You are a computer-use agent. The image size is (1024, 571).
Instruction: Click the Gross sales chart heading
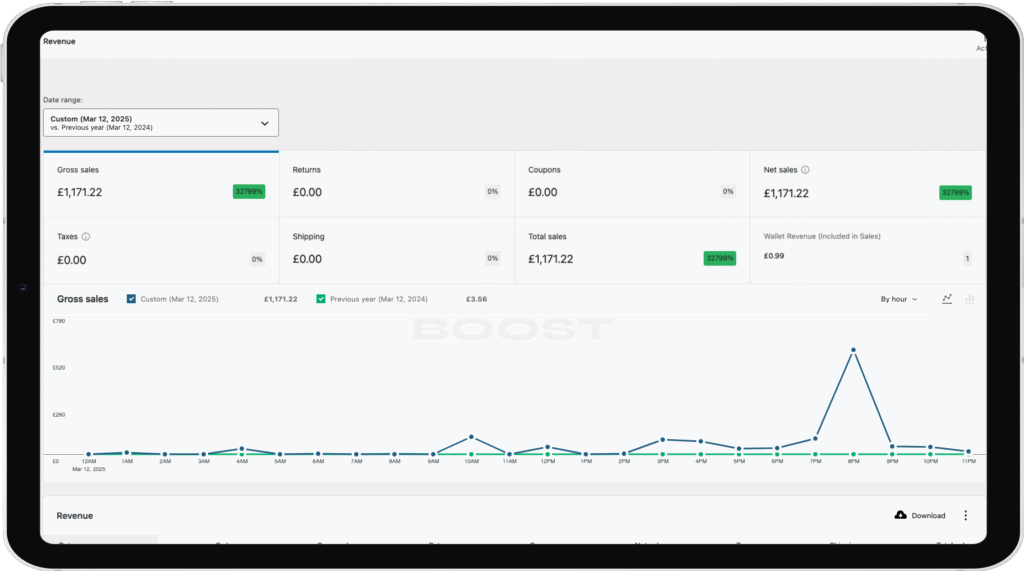(82, 299)
